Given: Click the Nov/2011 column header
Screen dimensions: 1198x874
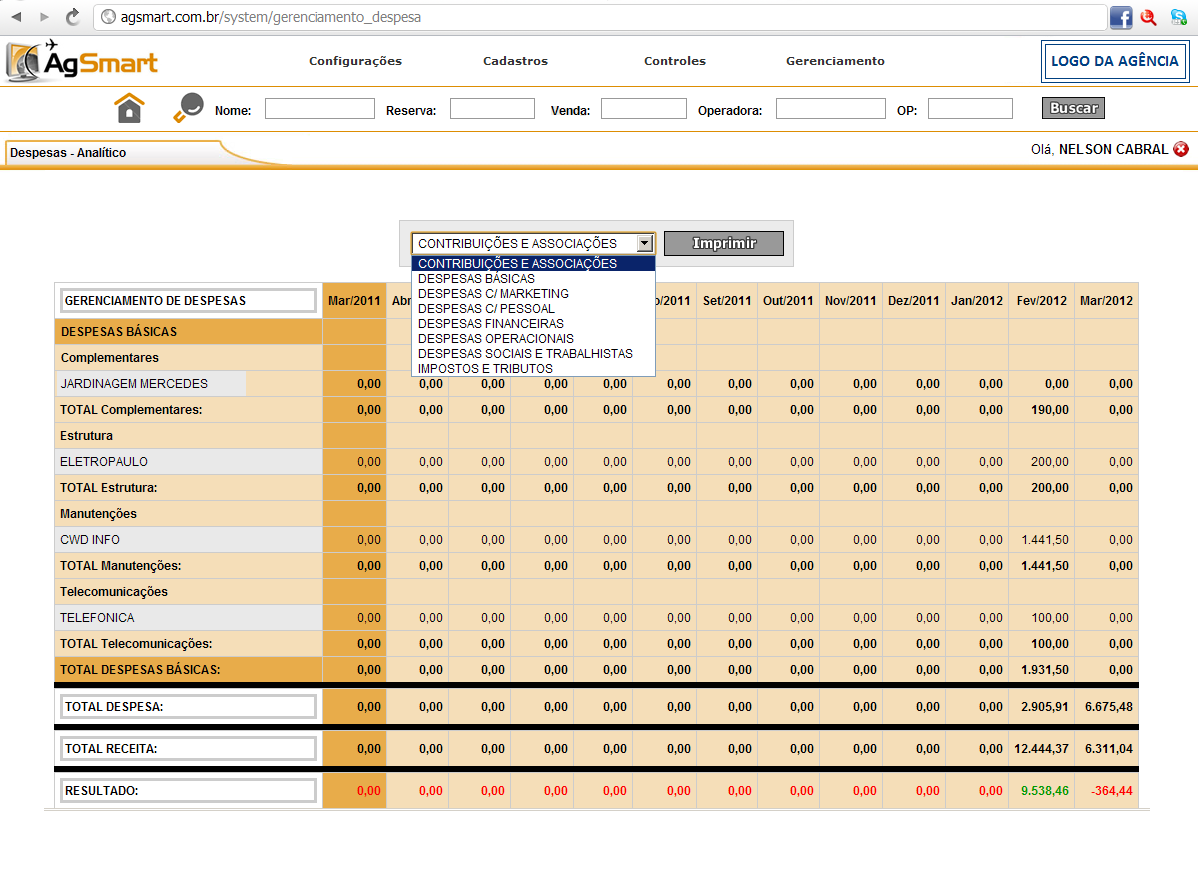Looking at the screenshot, I should tap(850, 301).
